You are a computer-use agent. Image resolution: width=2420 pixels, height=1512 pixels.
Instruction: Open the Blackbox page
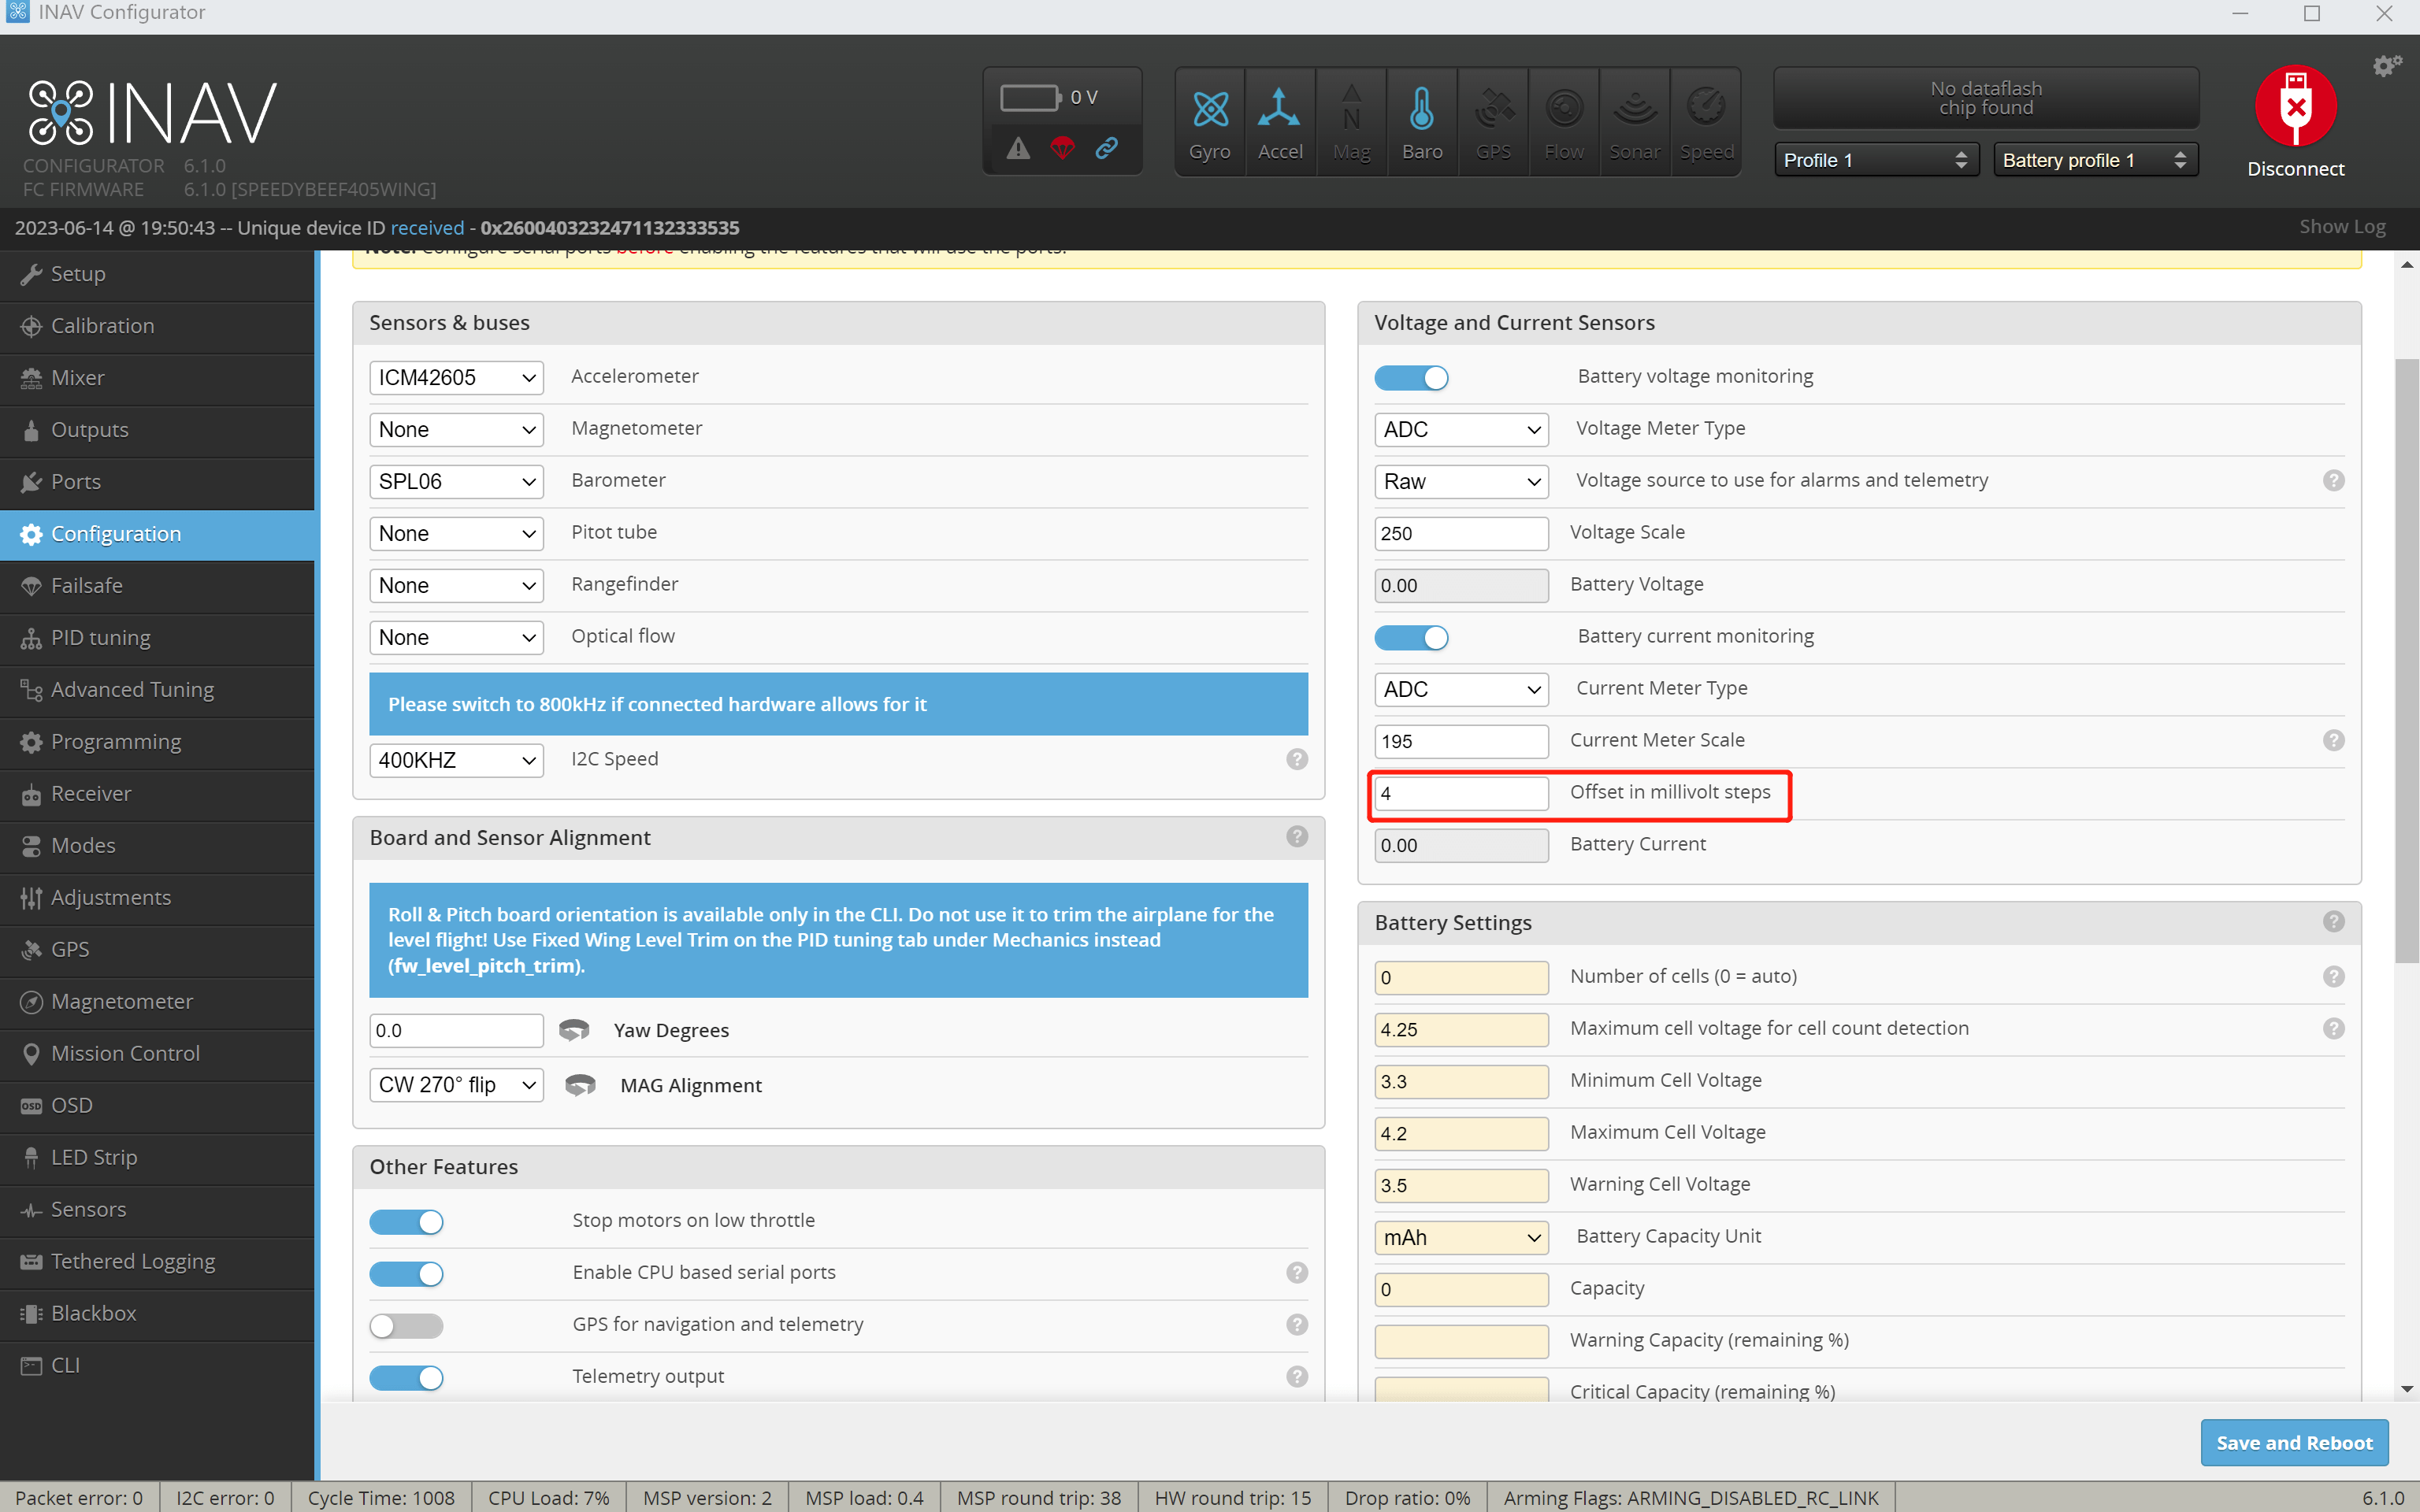click(x=94, y=1313)
